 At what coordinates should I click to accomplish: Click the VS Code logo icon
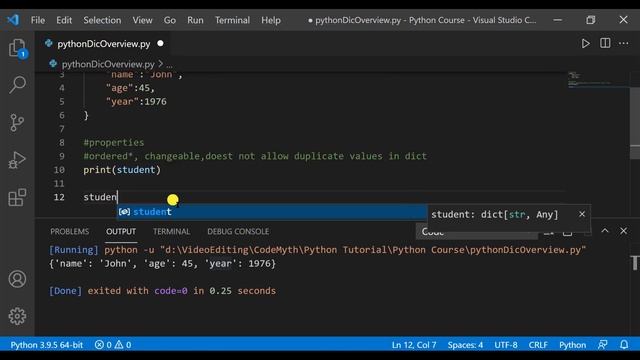13,20
